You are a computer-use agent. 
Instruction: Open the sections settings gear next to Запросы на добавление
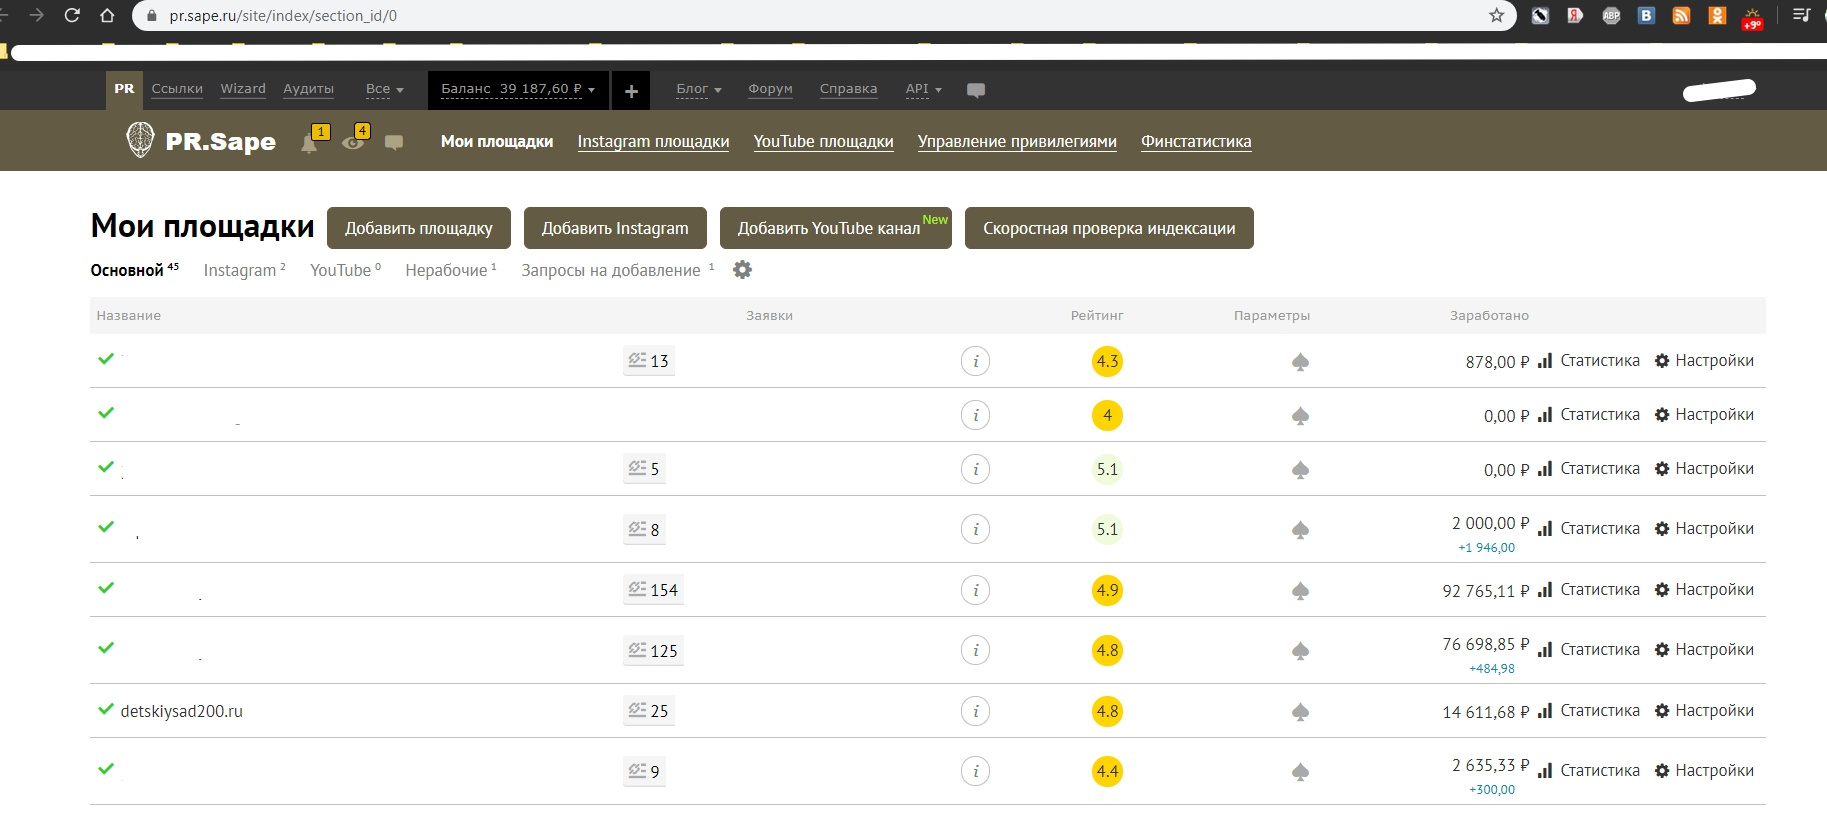point(742,270)
